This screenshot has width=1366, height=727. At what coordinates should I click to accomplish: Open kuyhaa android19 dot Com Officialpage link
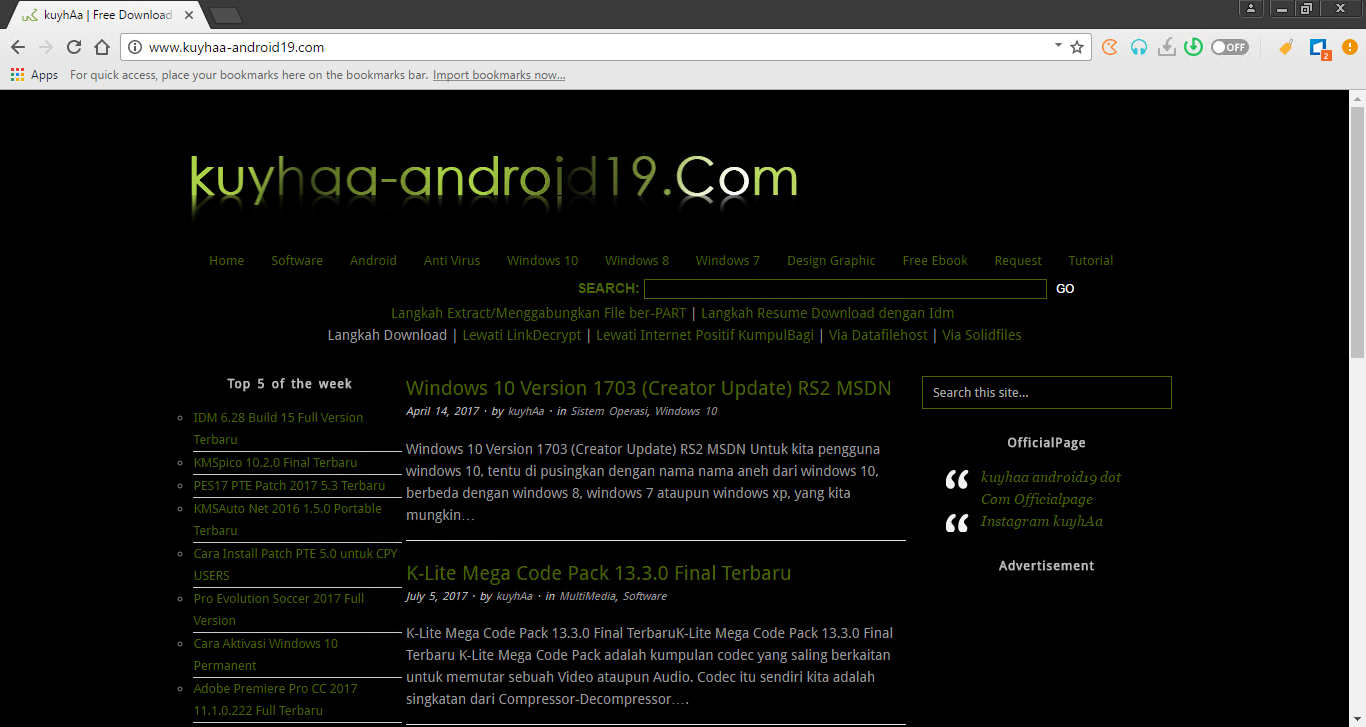[x=1050, y=488]
